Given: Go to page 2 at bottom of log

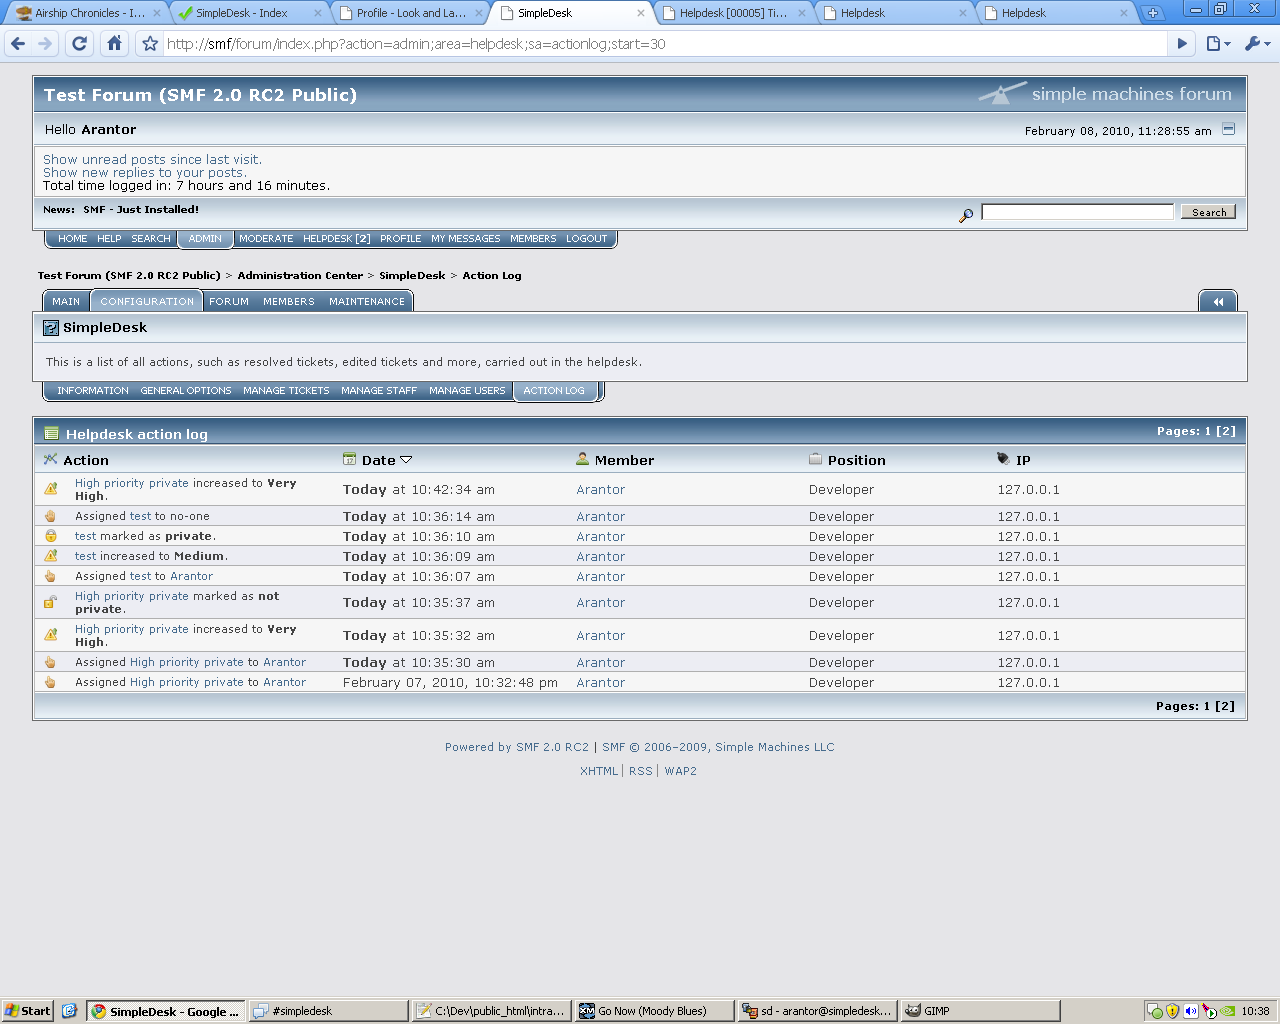Looking at the screenshot, I should click(1225, 706).
